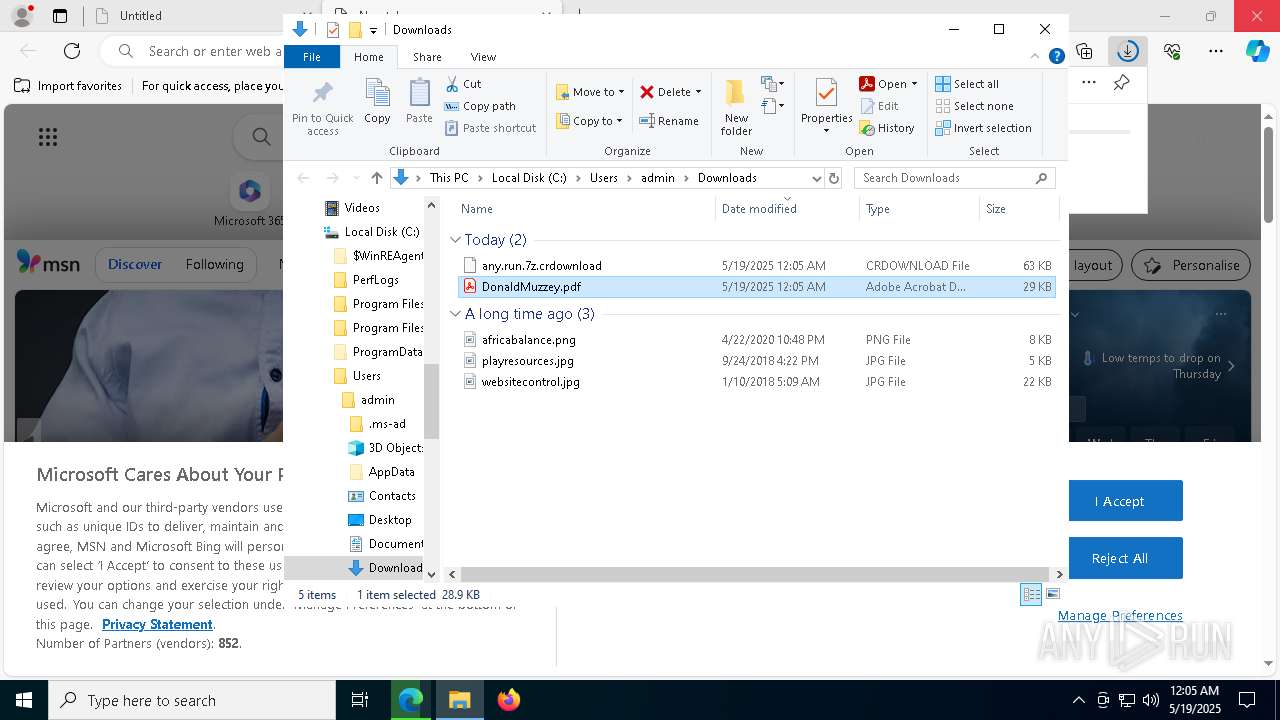The image size is (1280, 720).
Task: Open address bar history dropdown
Action: coord(816,178)
